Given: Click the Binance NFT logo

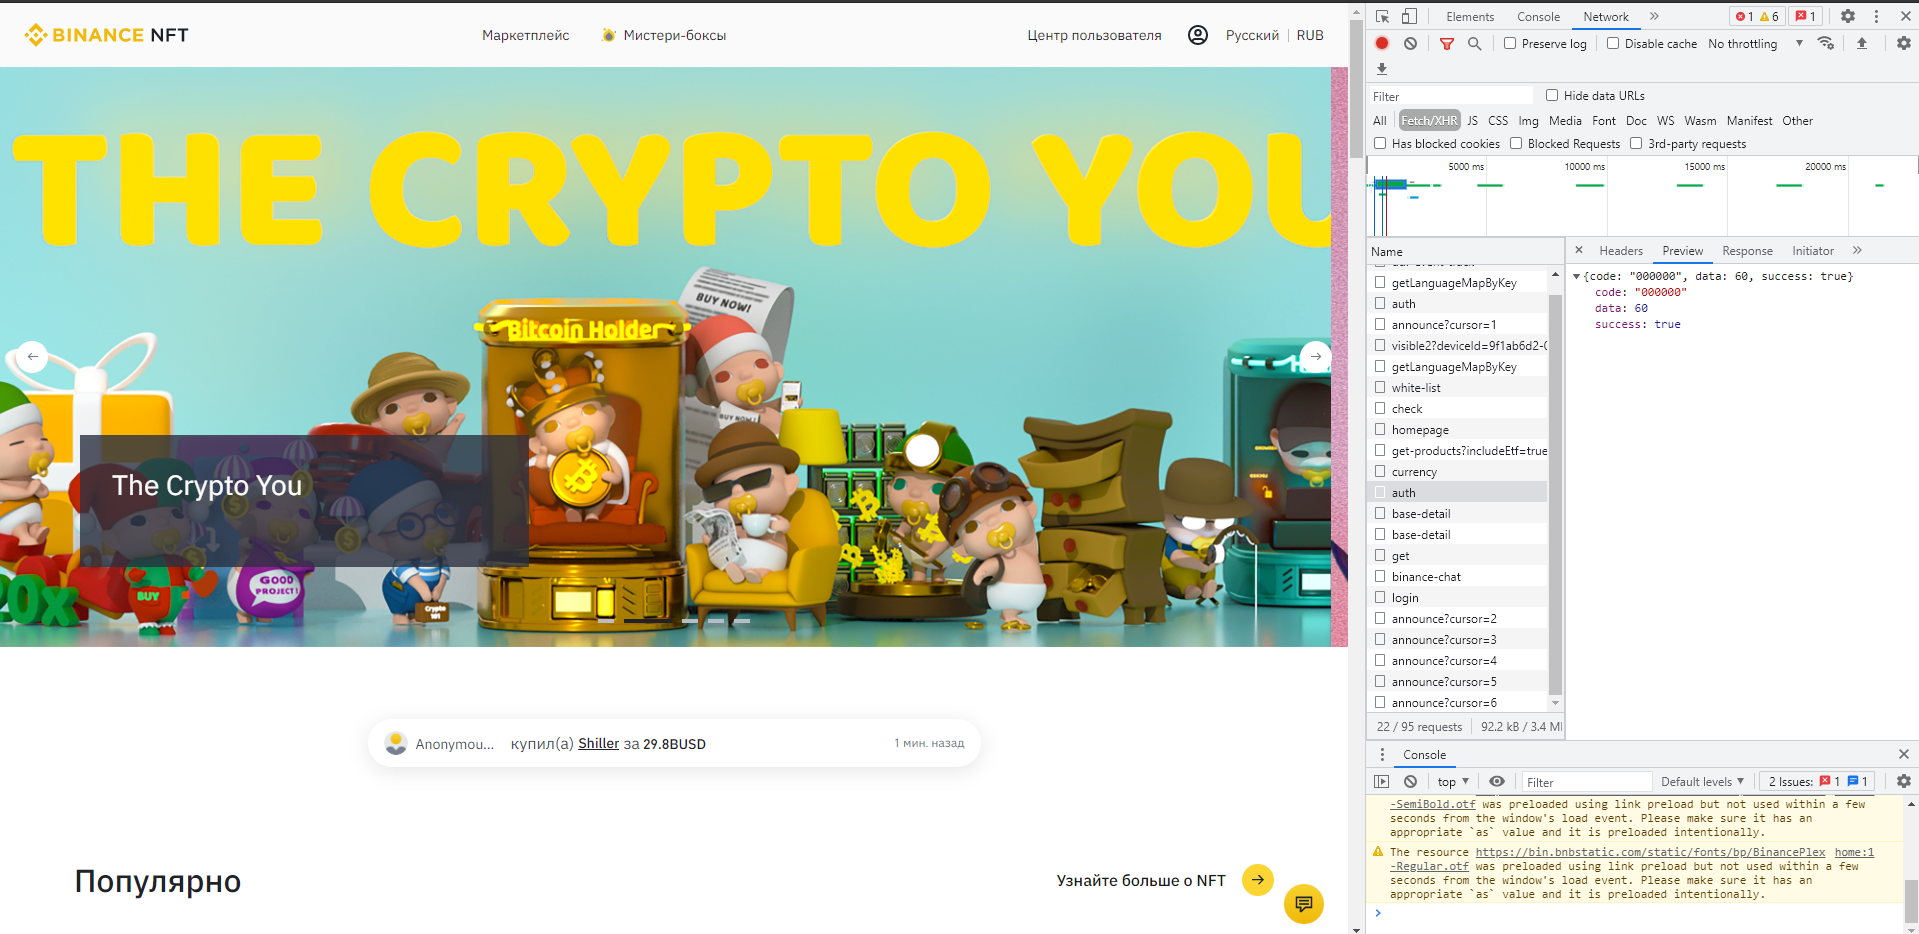Looking at the screenshot, I should 106,35.
